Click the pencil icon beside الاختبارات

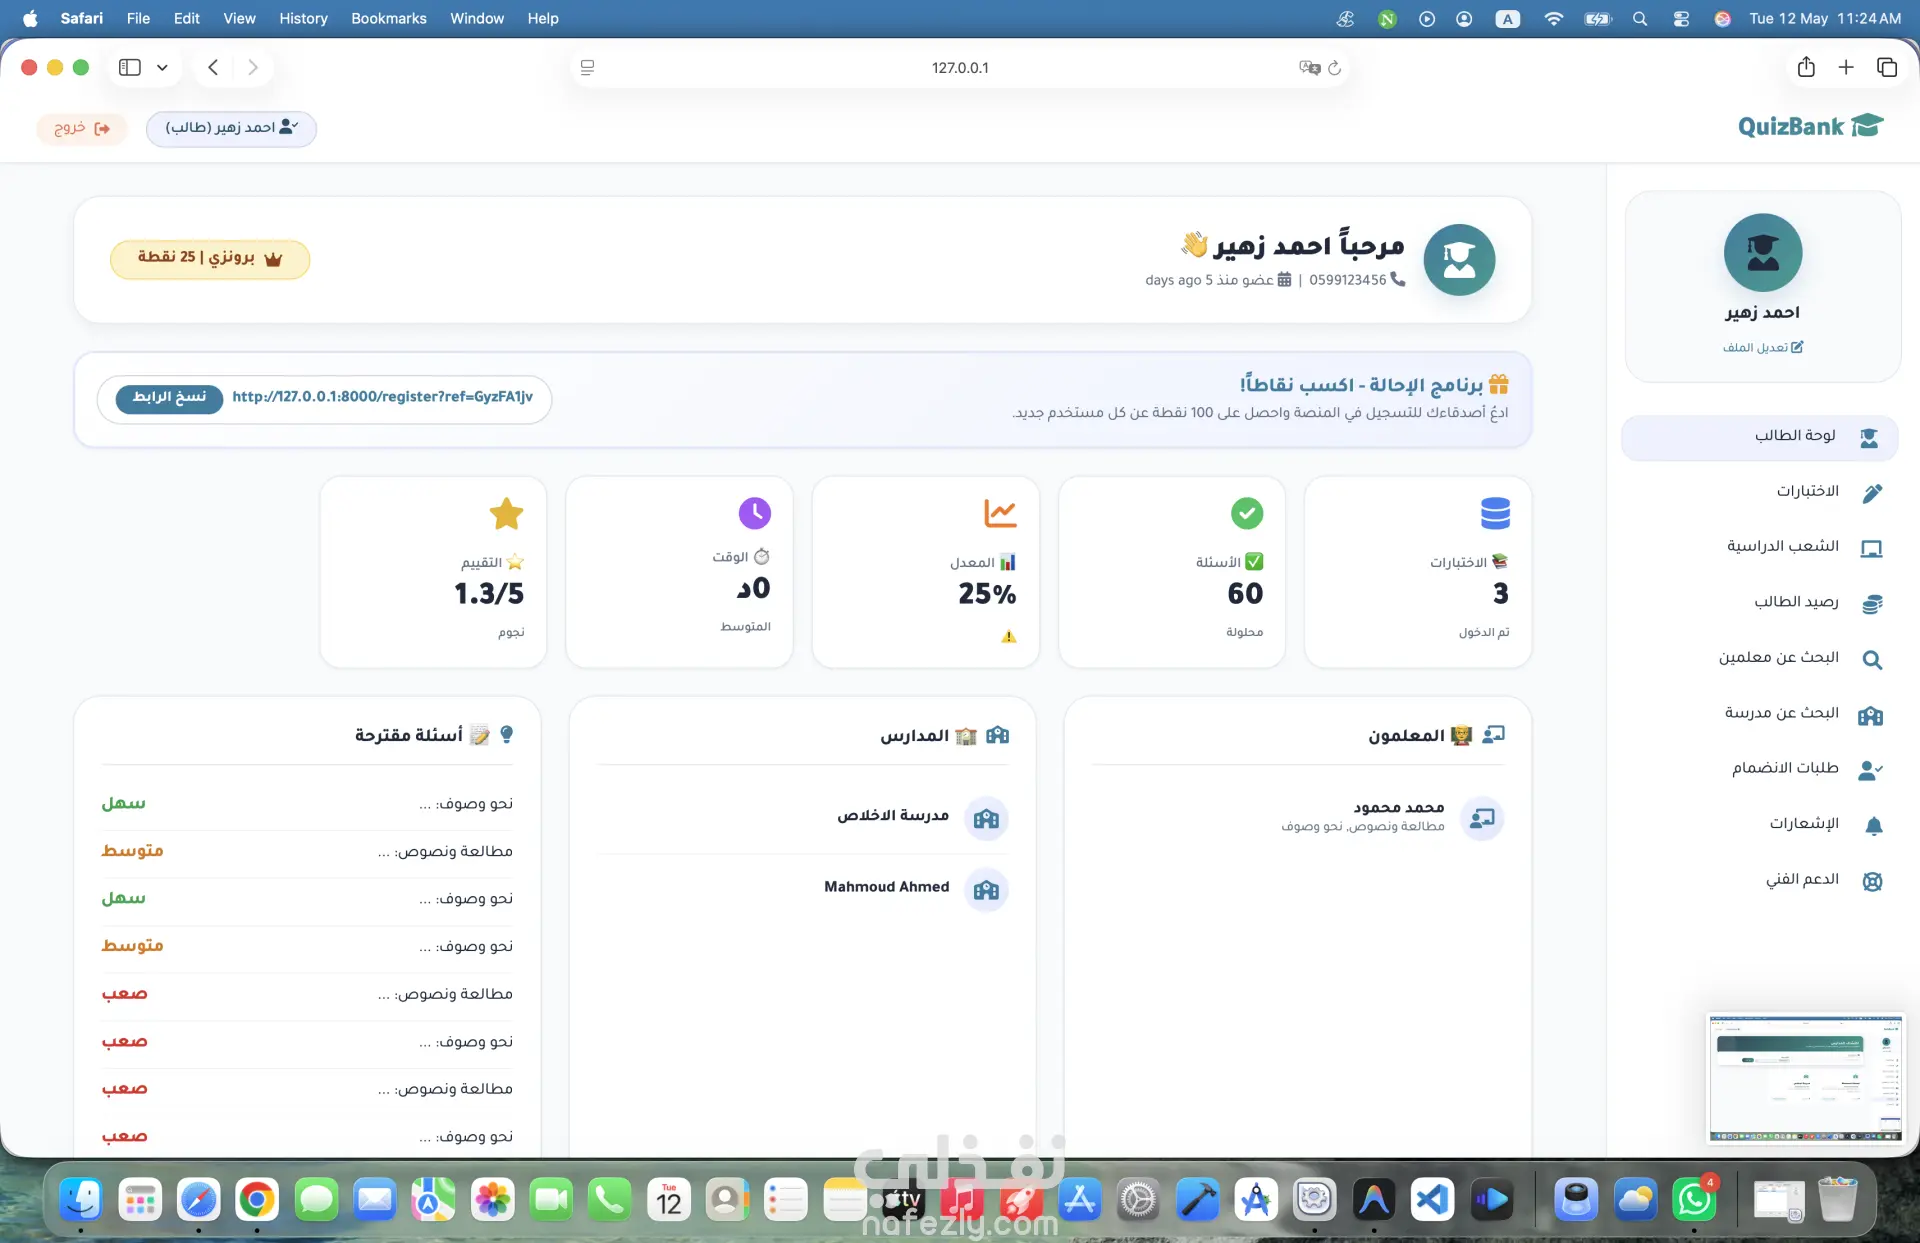1872,493
